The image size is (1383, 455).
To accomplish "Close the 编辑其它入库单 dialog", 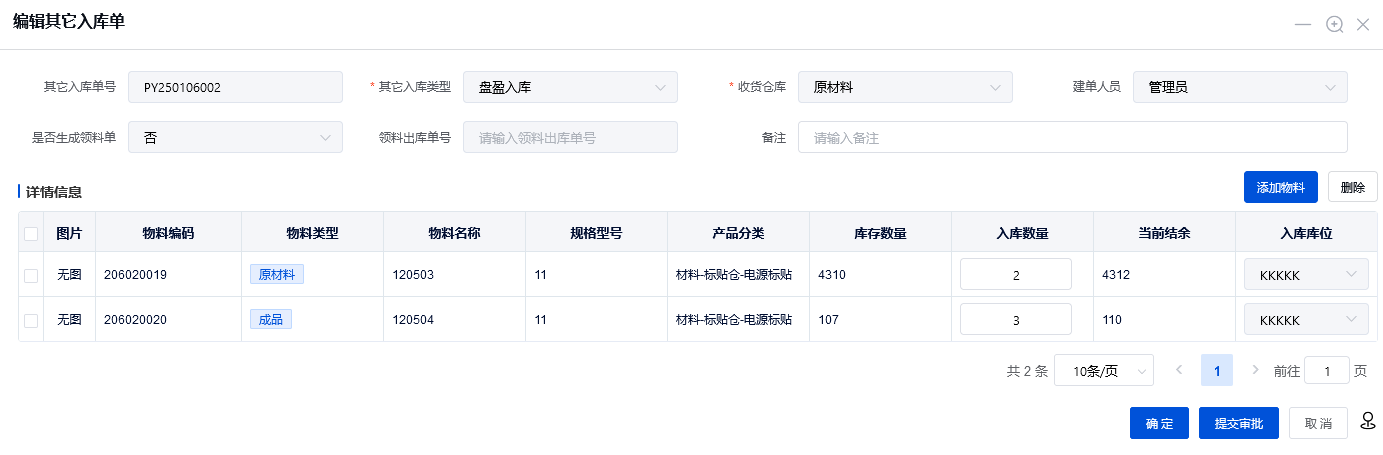I will pyautogui.click(x=1363, y=24).
